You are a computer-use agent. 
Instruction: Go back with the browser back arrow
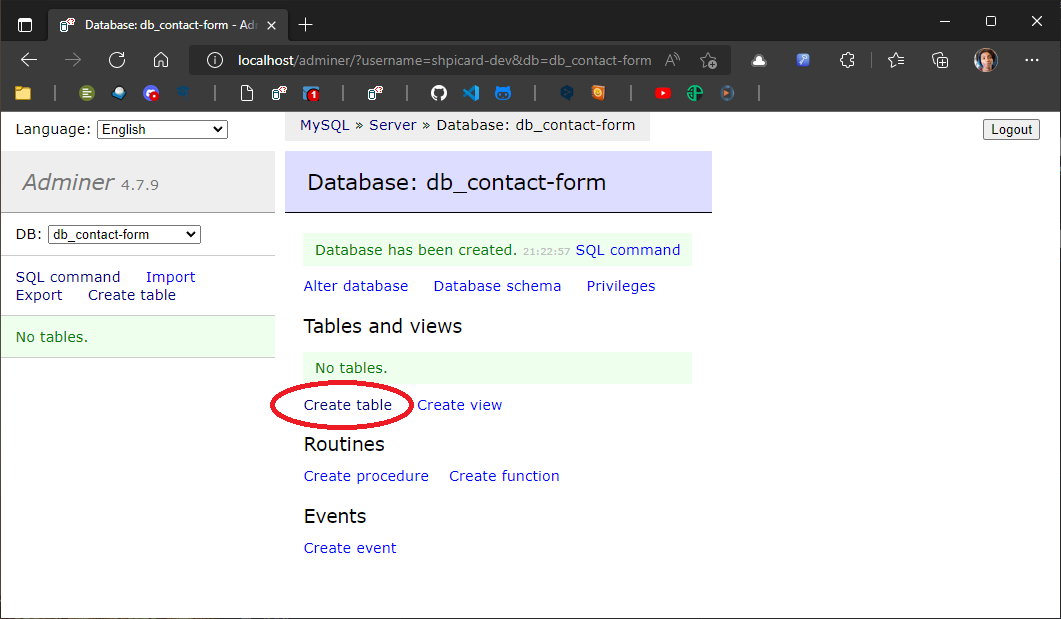click(28, 60)
